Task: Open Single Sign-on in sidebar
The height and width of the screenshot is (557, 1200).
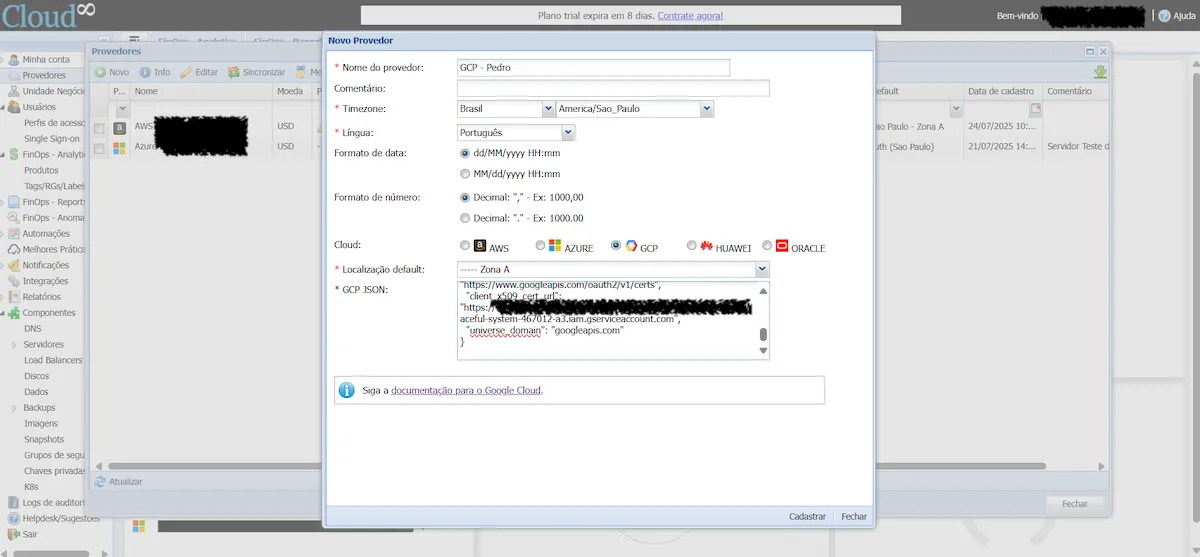Action: [52, 138]
